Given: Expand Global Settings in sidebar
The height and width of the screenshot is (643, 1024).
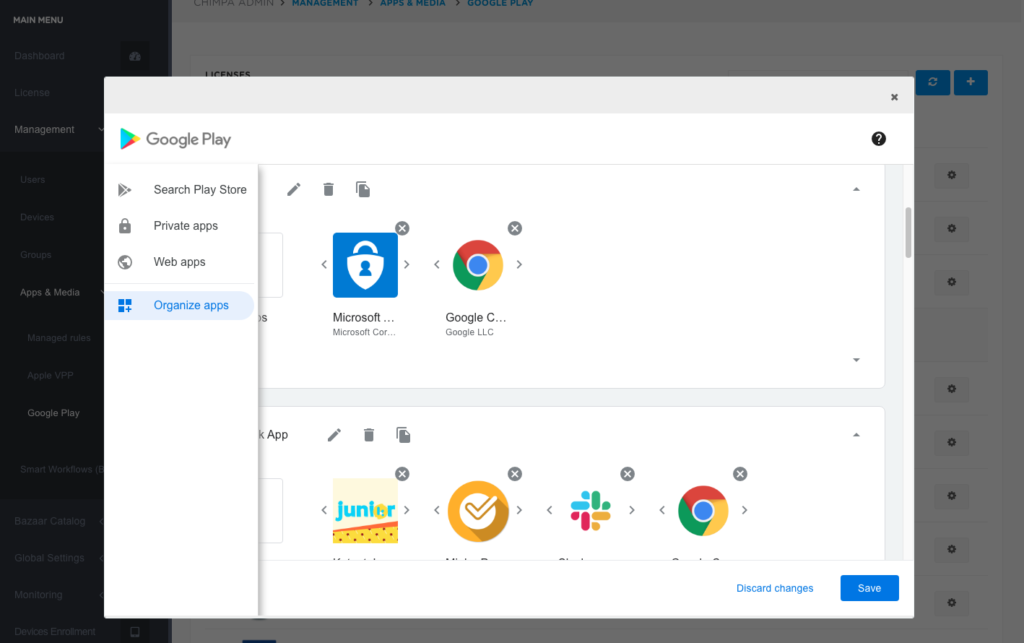Looking at the screenshot, I should (x=49, y=557).
